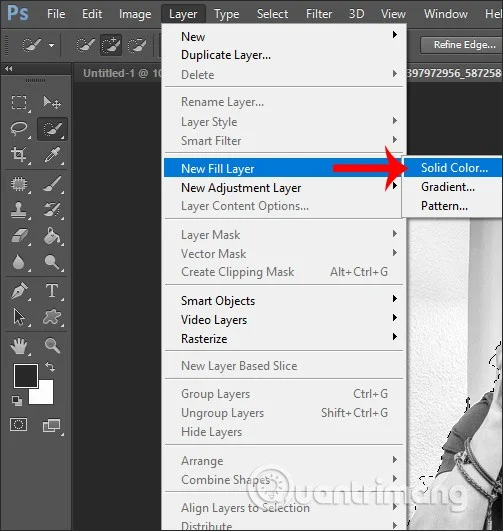Change the screen mode
503x531 pixels.
pos(52,425)
